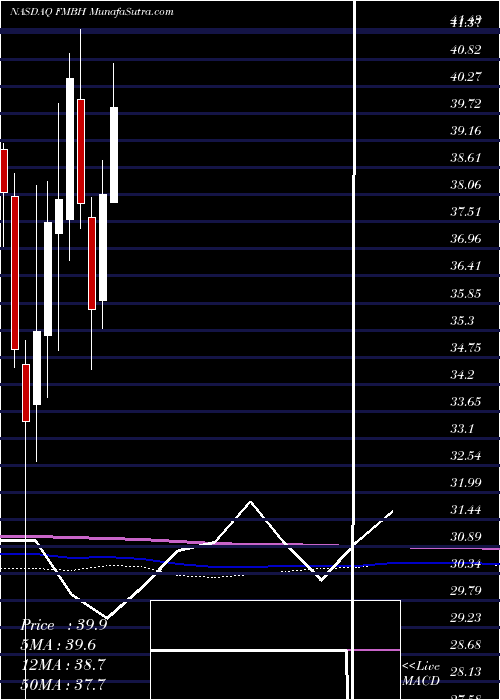Click the 31.99 price axis label
This screenshot has height=700, width=500.
(x=465, y=482)
